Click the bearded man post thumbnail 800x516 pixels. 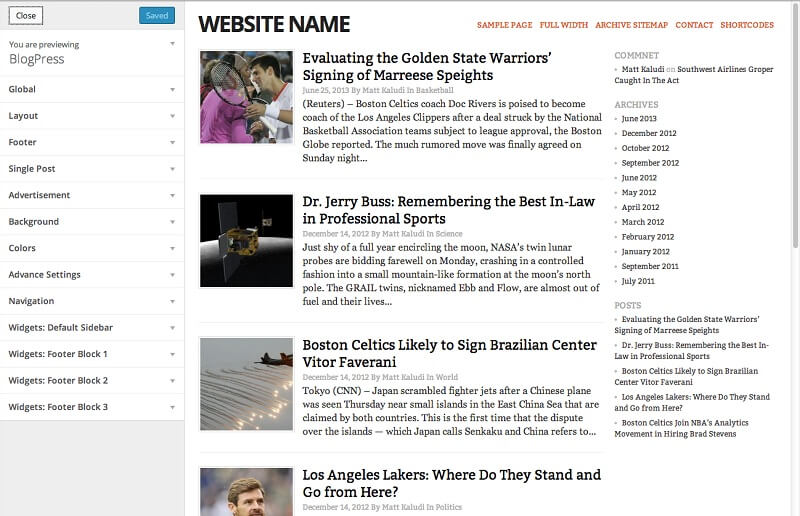246,492
